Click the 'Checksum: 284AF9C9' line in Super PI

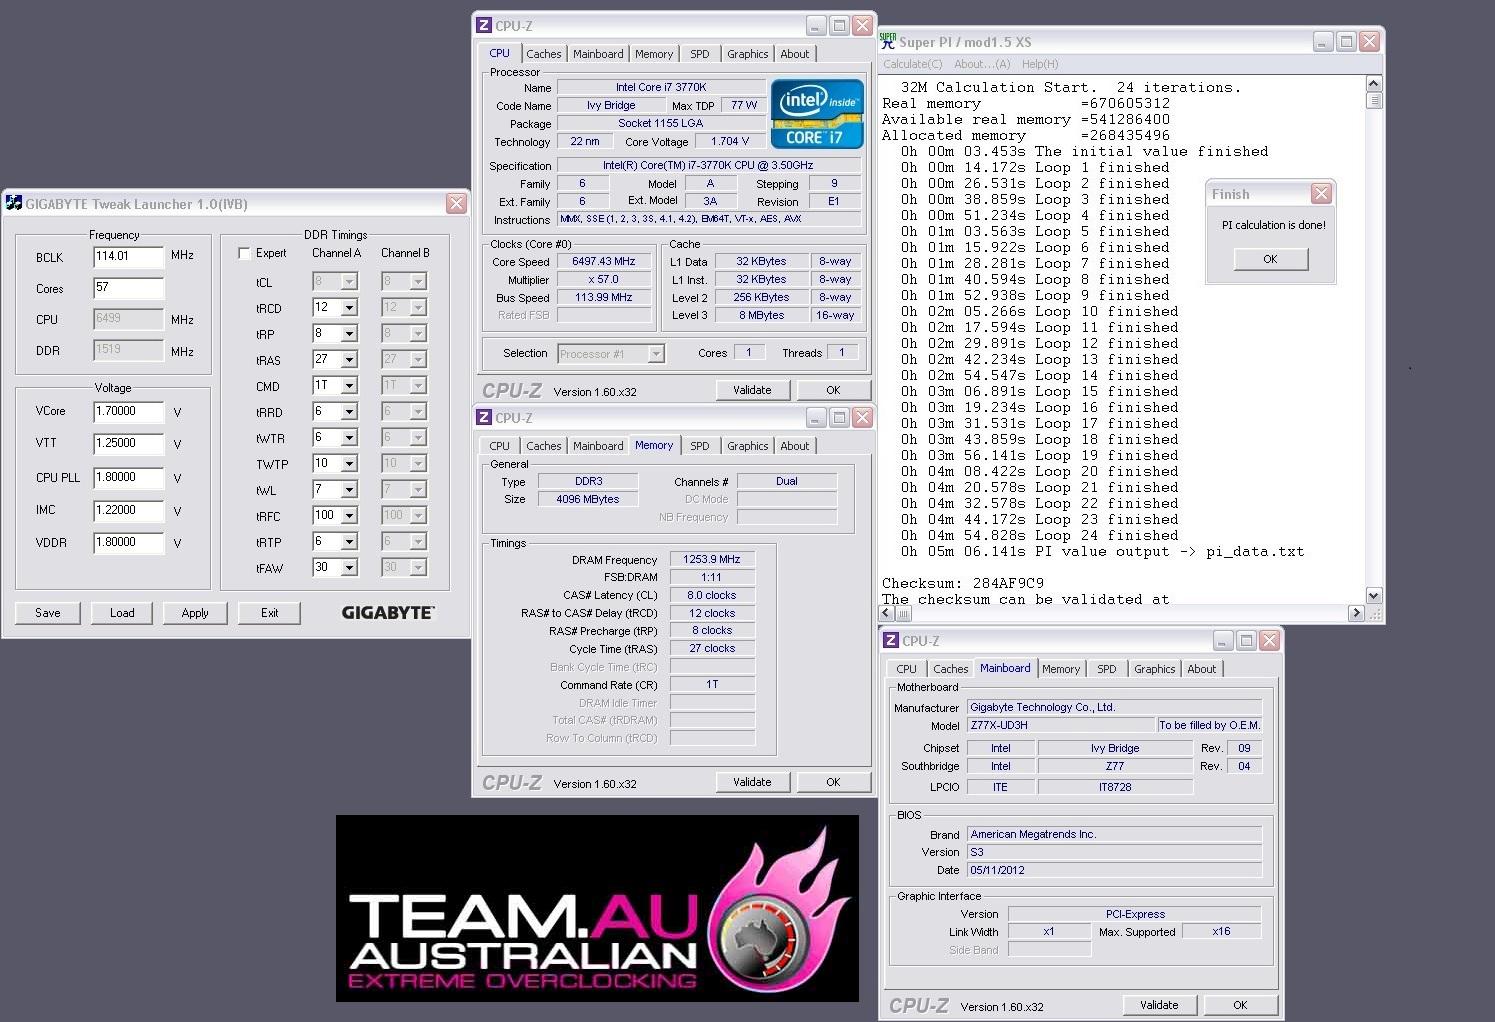click(x=963, y=583)
